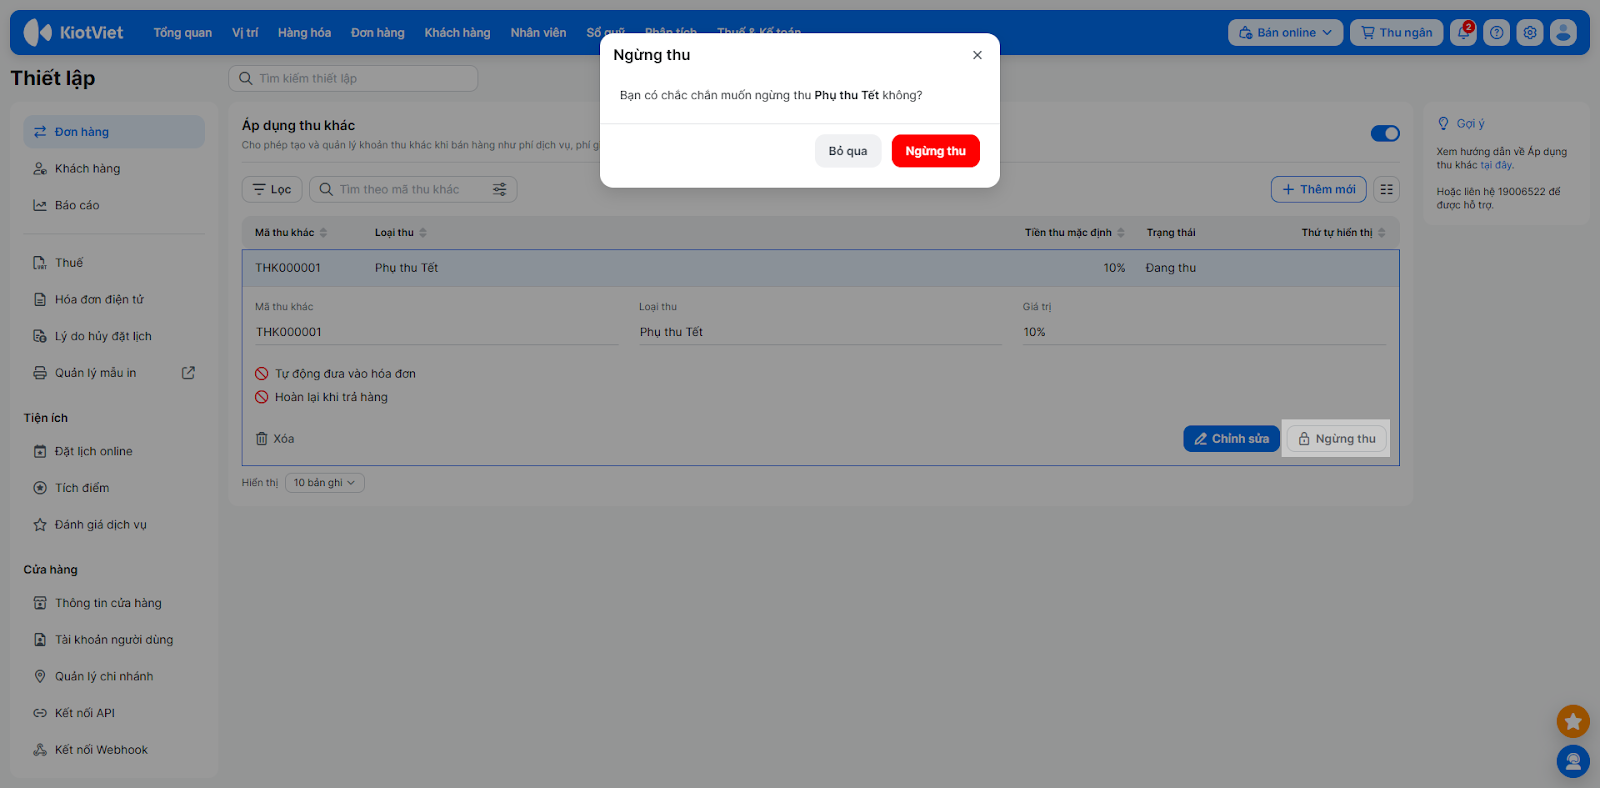Open Đặt lịch online settings
The height and width of the screenshot is (788, 1600).
tap(114, 451)
